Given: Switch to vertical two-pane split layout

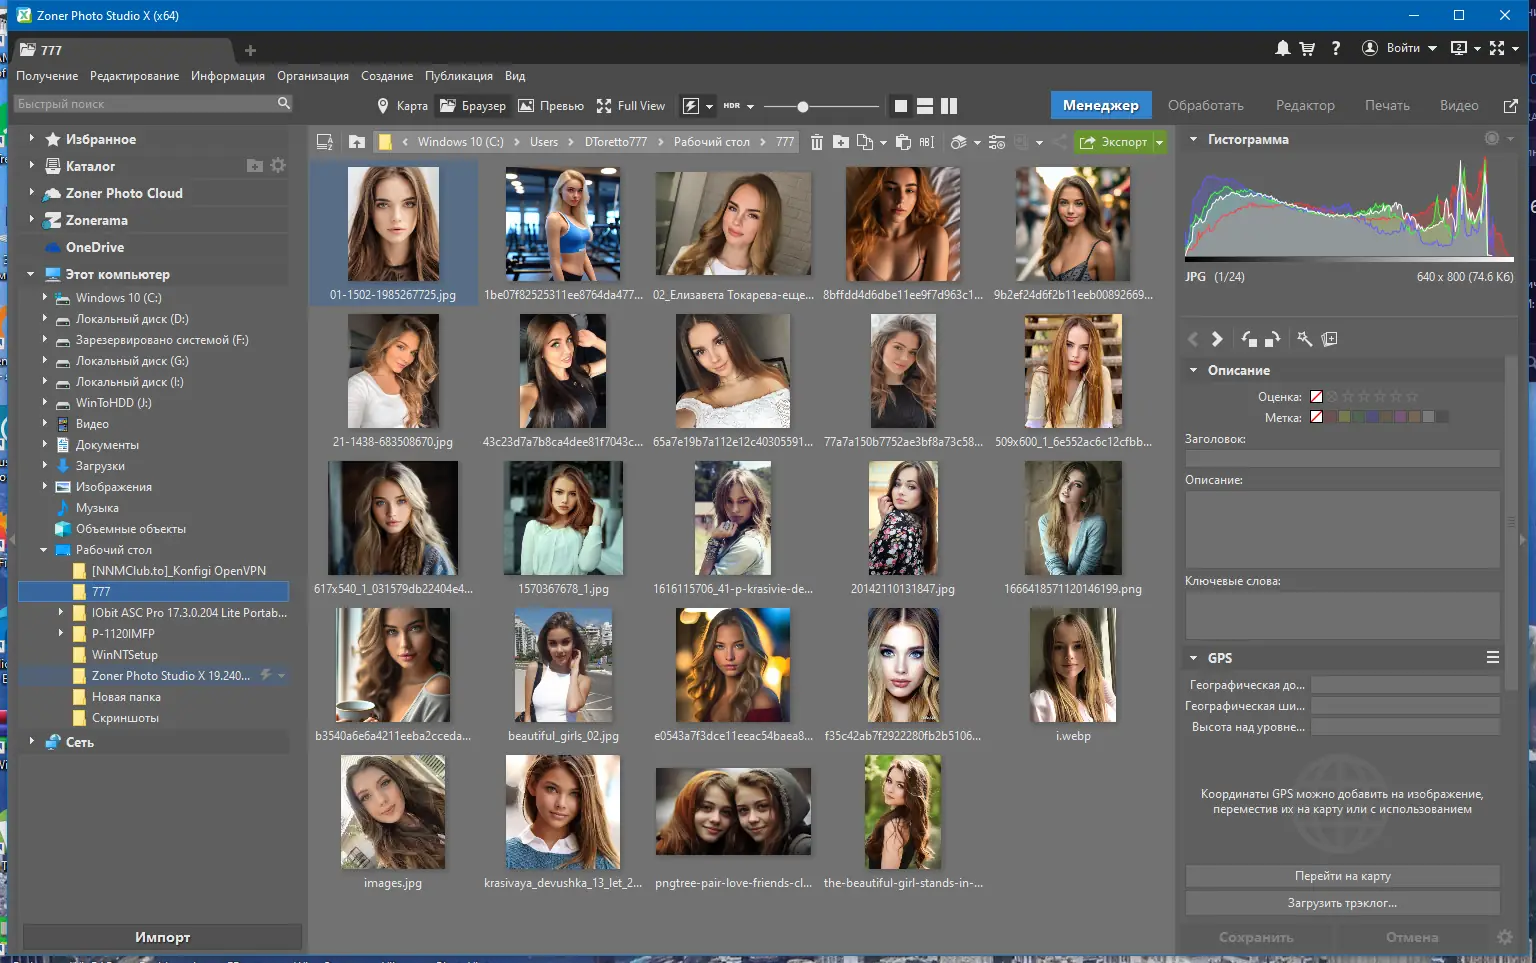Looking at the screenshot, I should click(x=949, y=106).
